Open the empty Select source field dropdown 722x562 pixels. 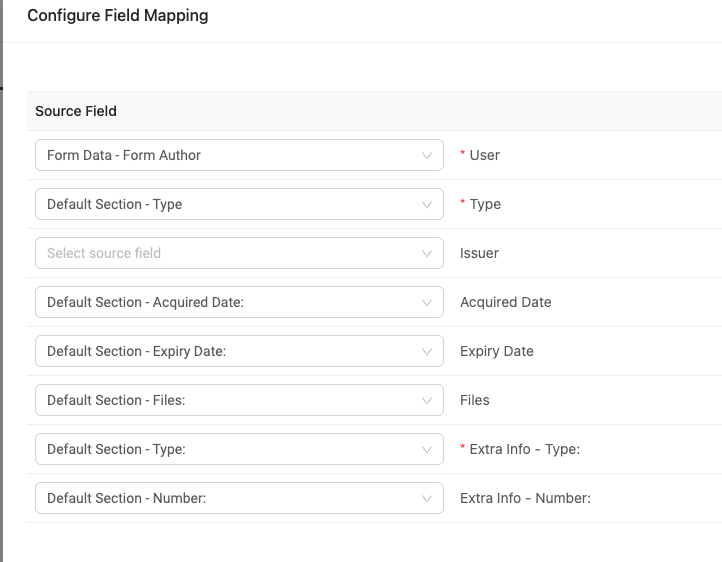[239, 253]
